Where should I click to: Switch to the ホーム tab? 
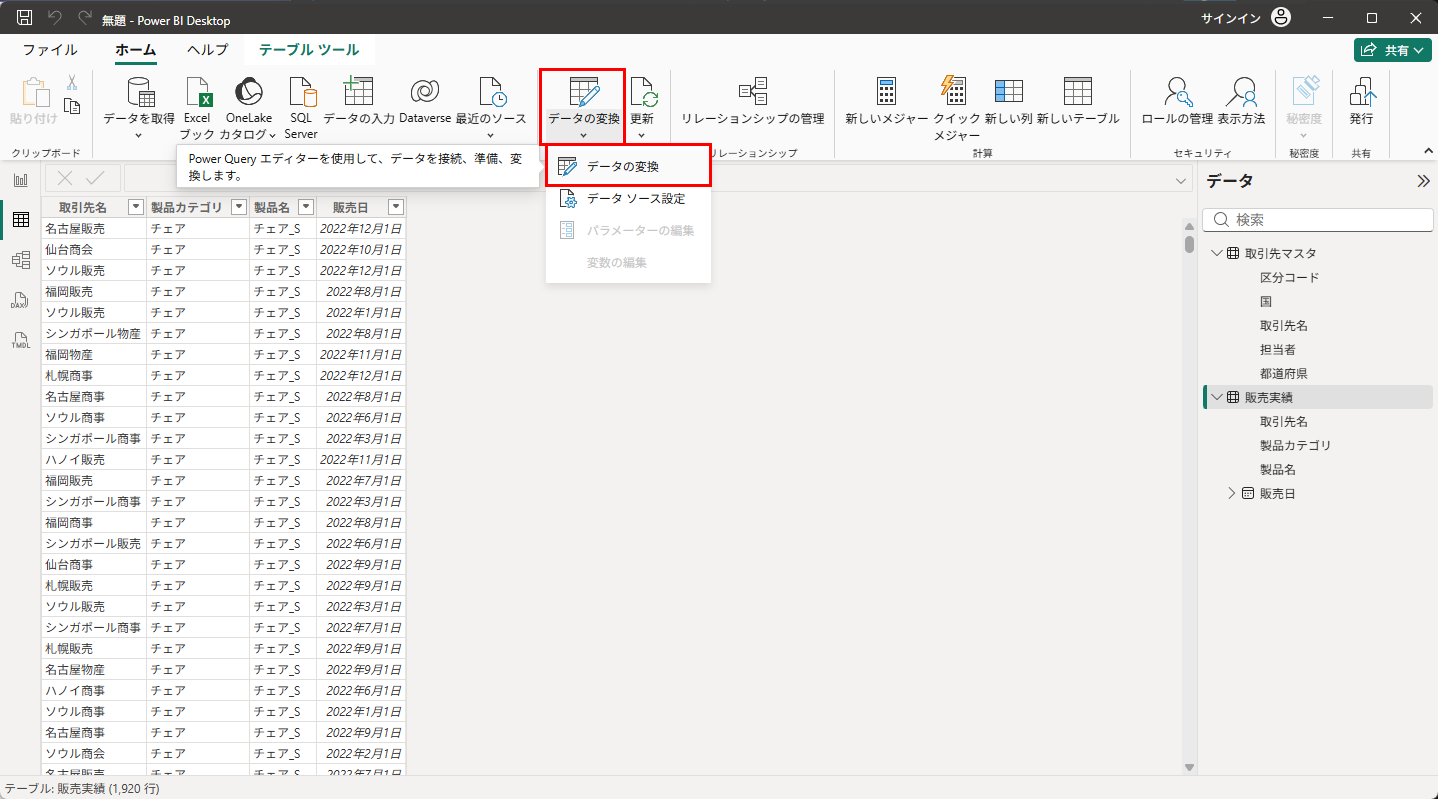[136, 50]
